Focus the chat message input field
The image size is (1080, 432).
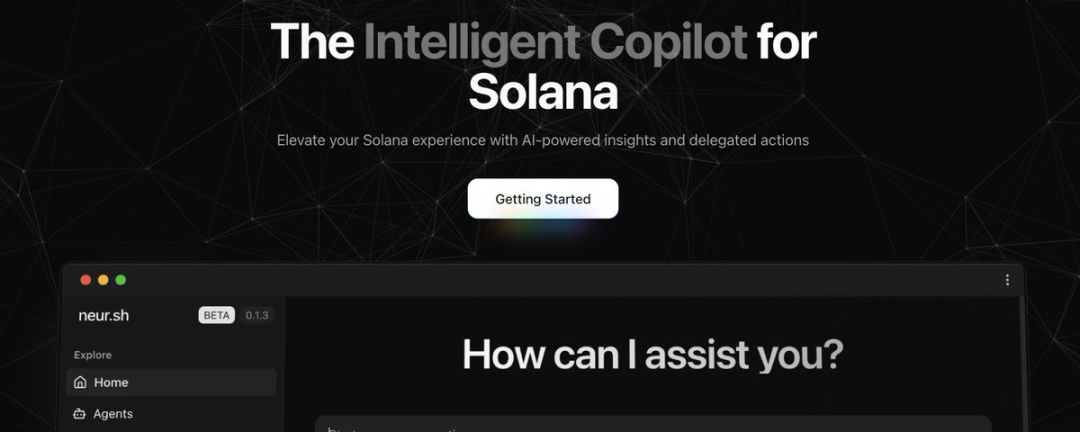point(652,425)
